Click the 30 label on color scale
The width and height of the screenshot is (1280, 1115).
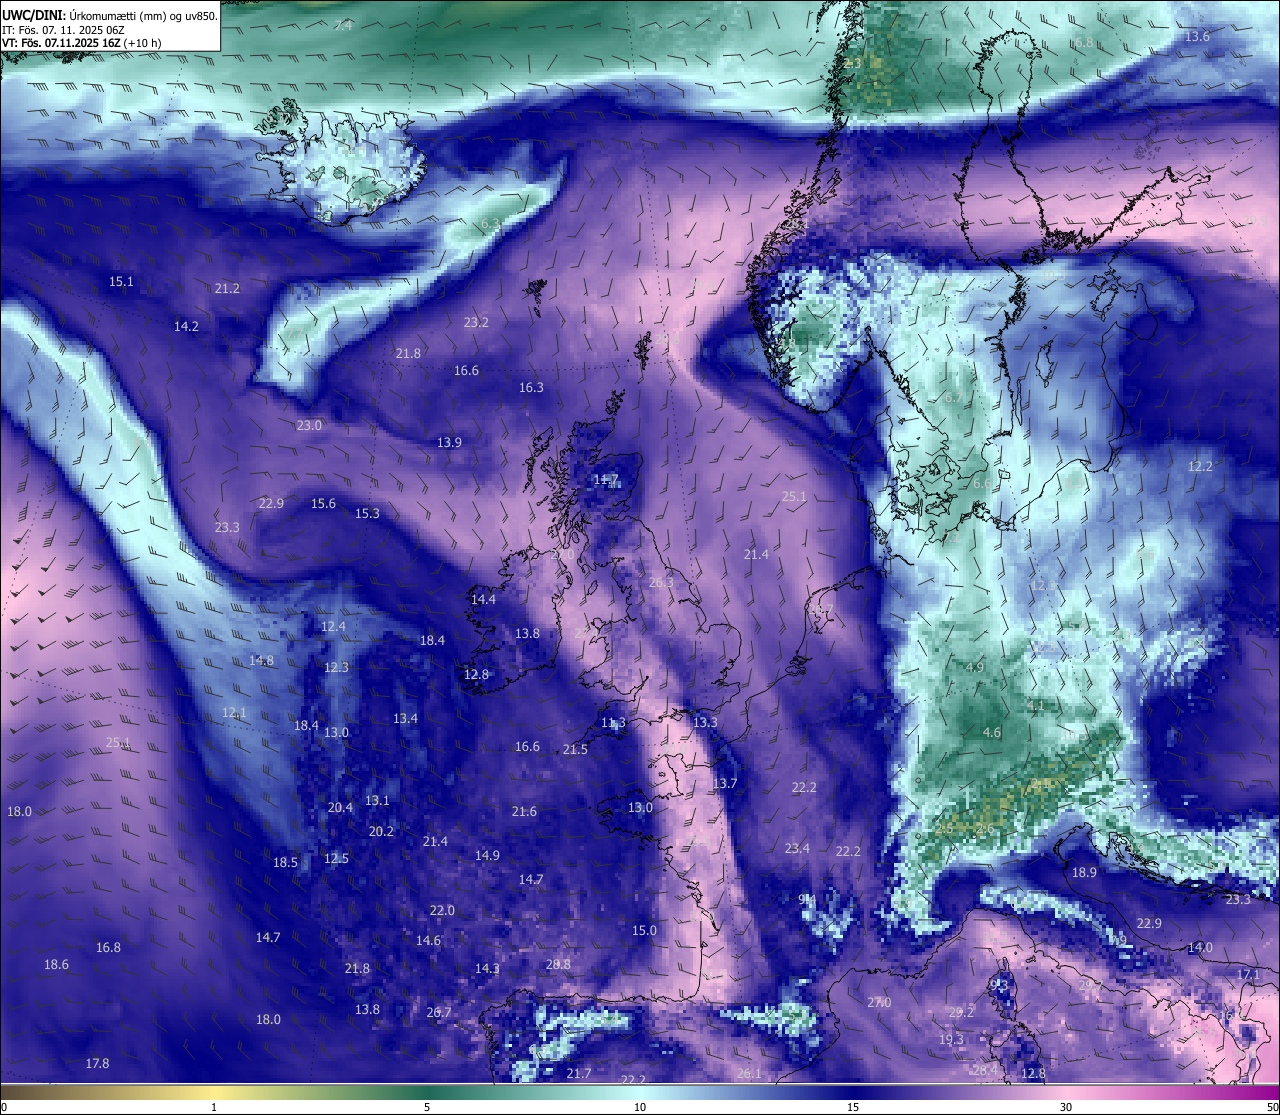(1066, 1107)
